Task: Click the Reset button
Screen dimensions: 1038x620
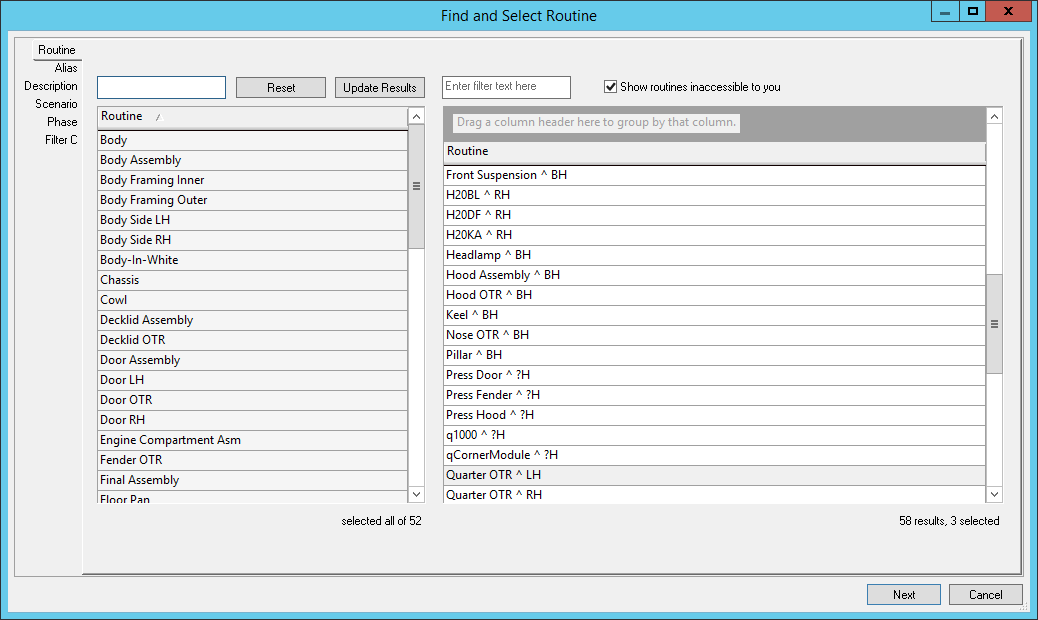Action: [281, 88]
